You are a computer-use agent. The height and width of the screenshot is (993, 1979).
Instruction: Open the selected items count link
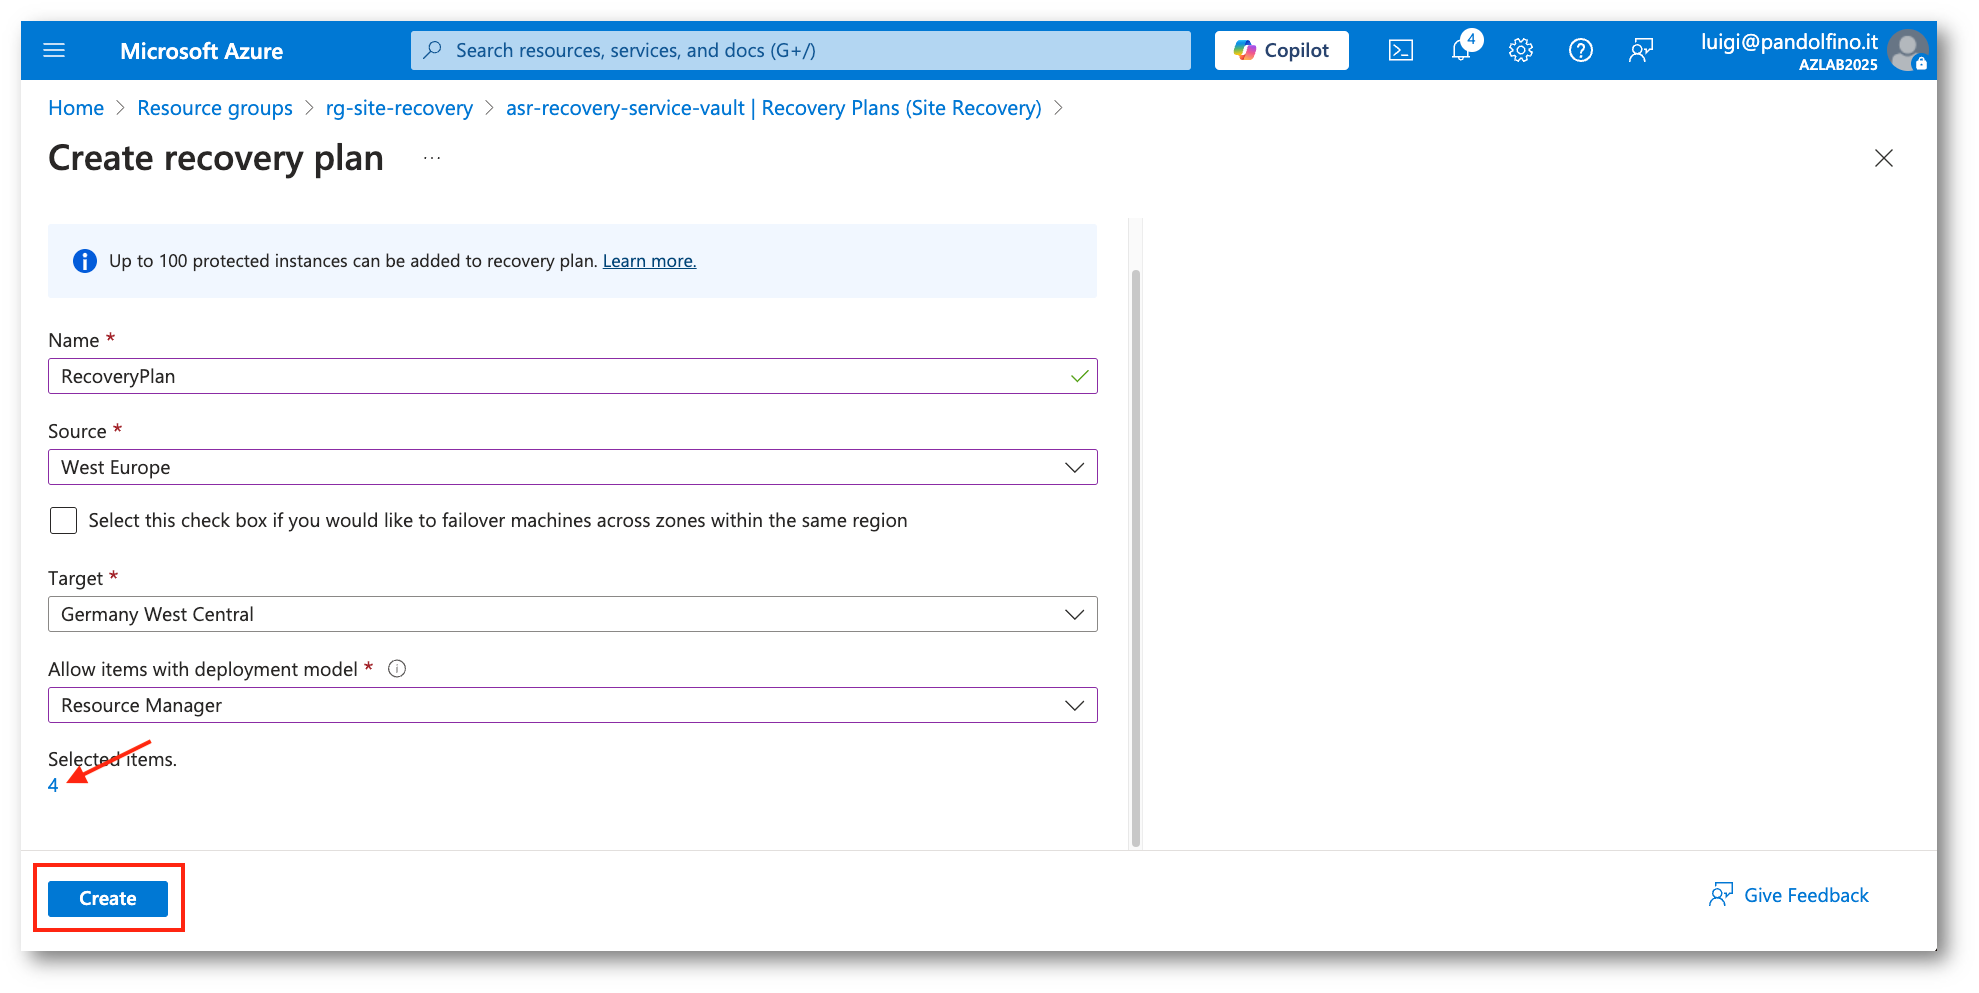pos(53,786)
